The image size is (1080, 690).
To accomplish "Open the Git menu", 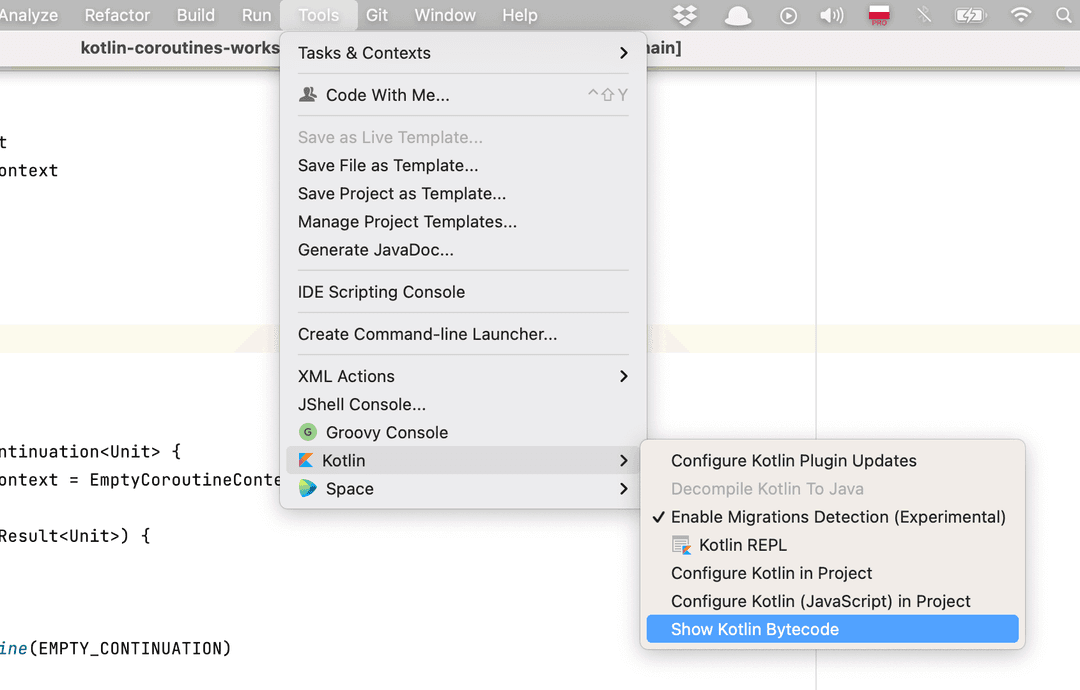I will coord(377,15).
